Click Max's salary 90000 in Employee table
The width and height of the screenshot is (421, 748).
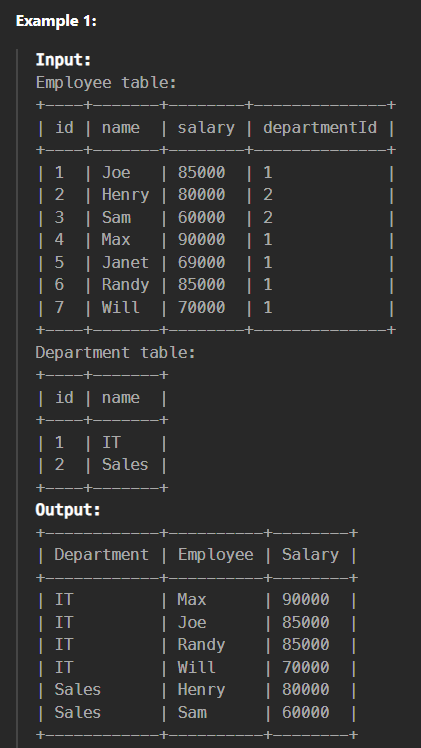point(201,239)
